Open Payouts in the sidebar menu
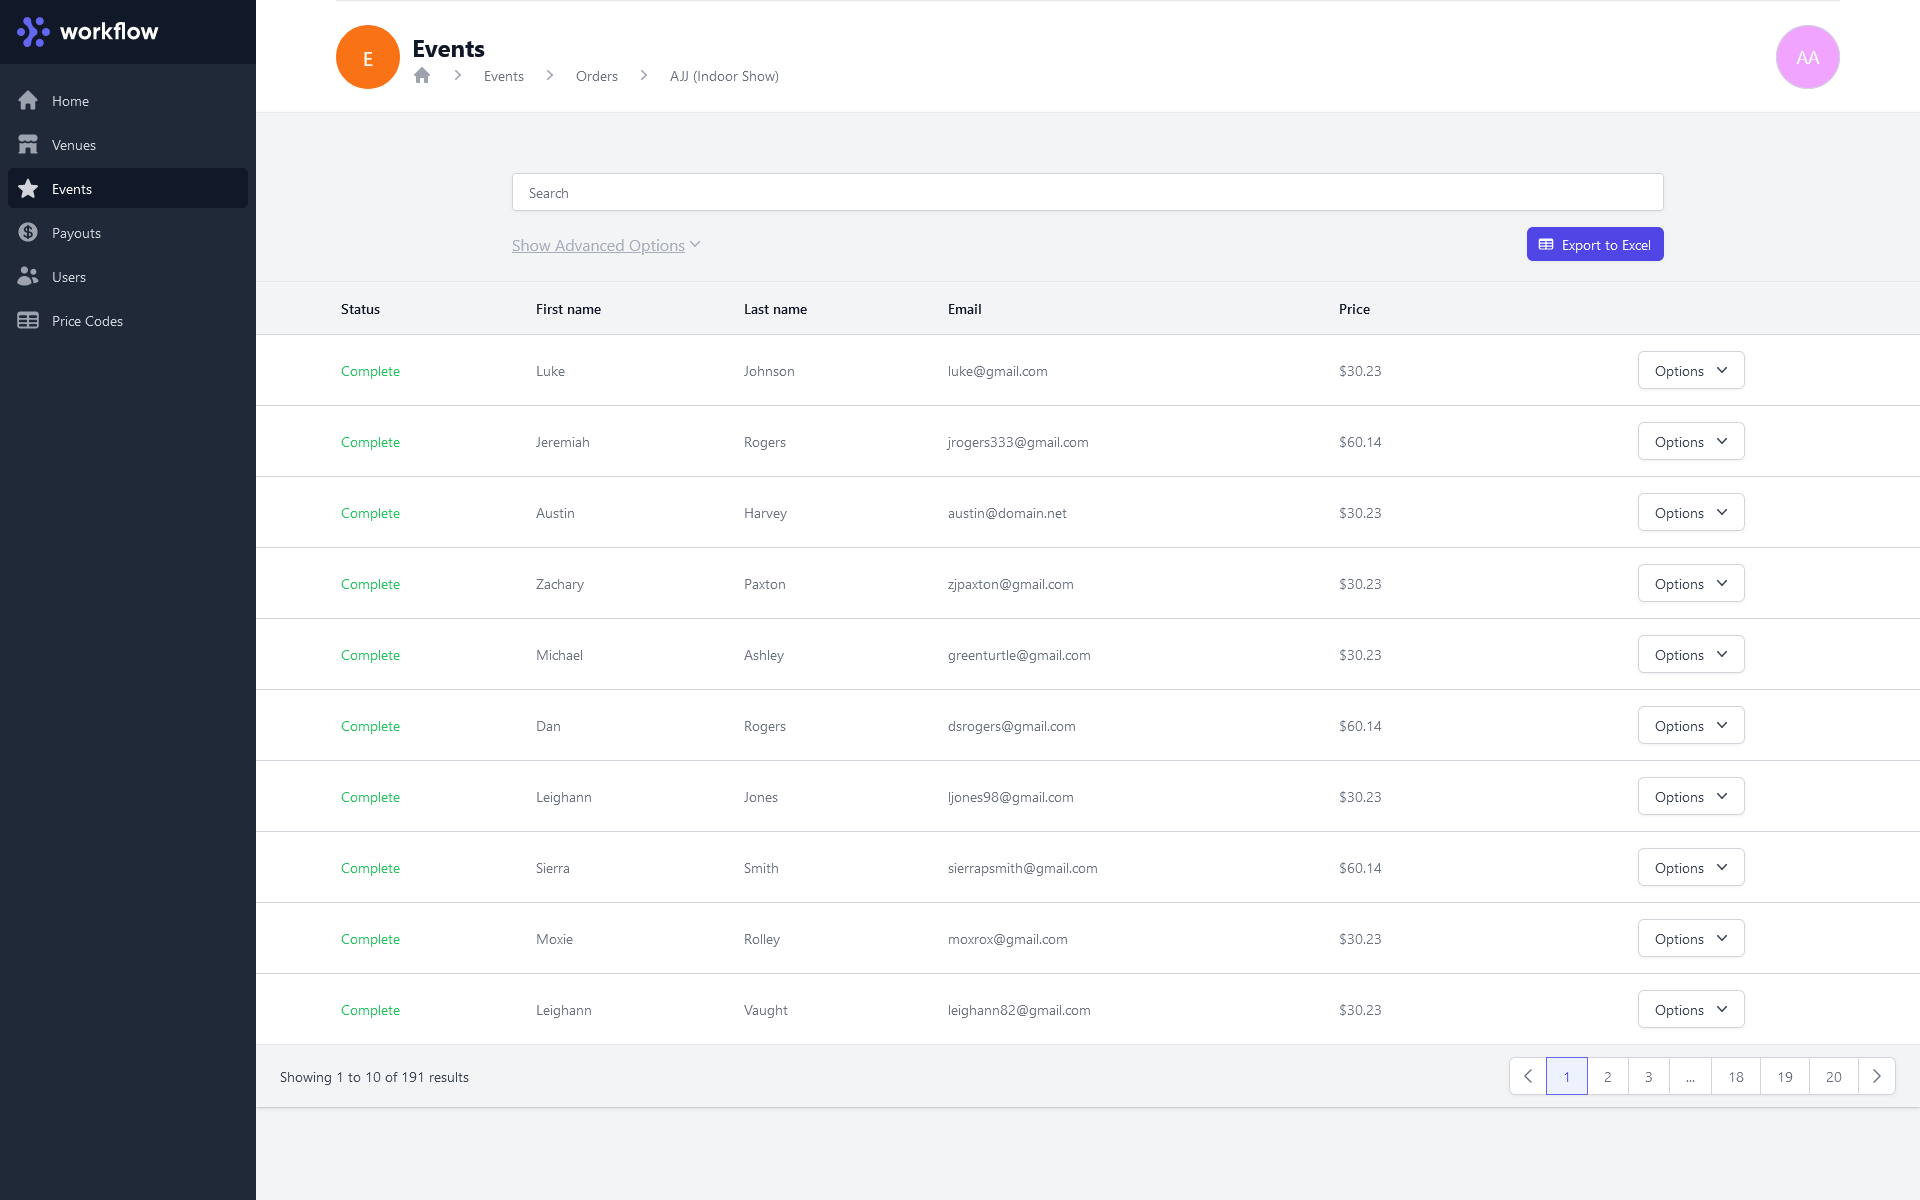Viewport: 1920px width, 1200px height. tap(76, 233)
